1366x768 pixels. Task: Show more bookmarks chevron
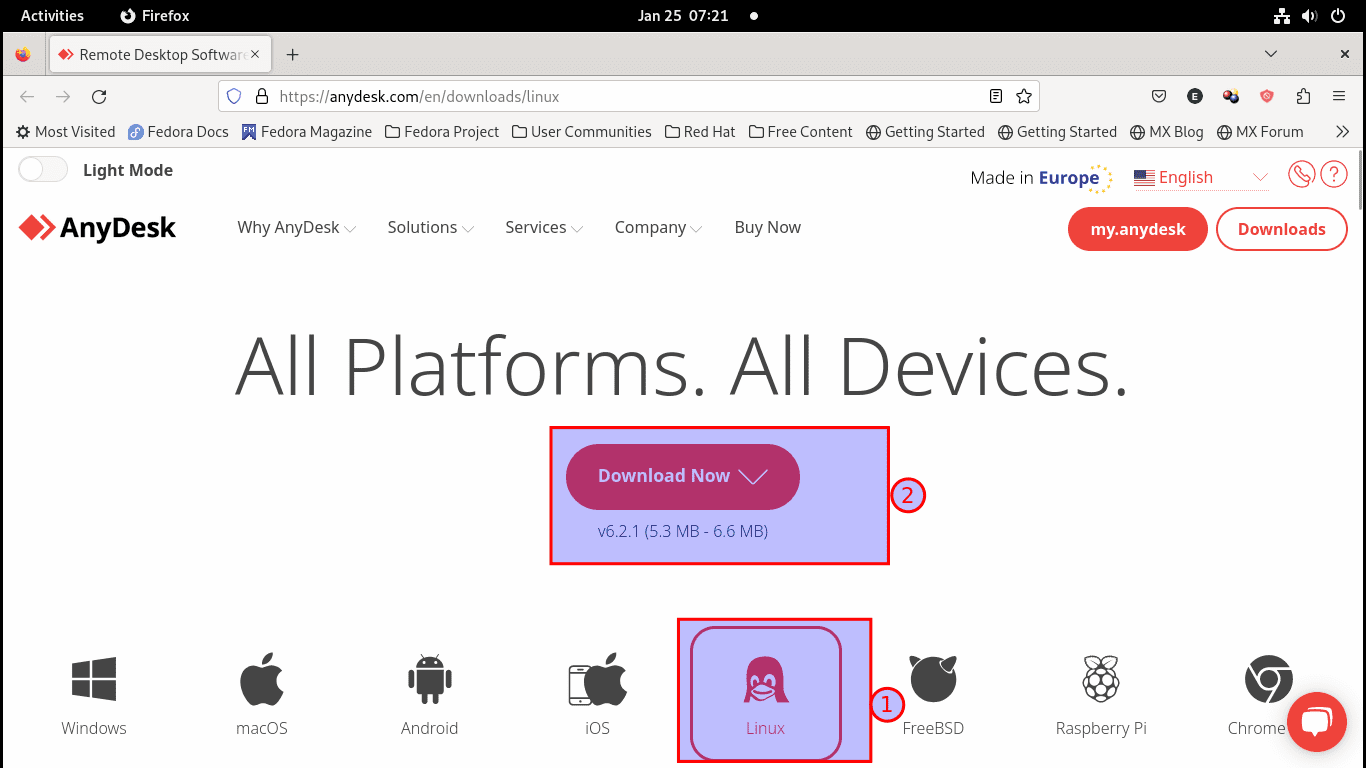point(1343,132)
